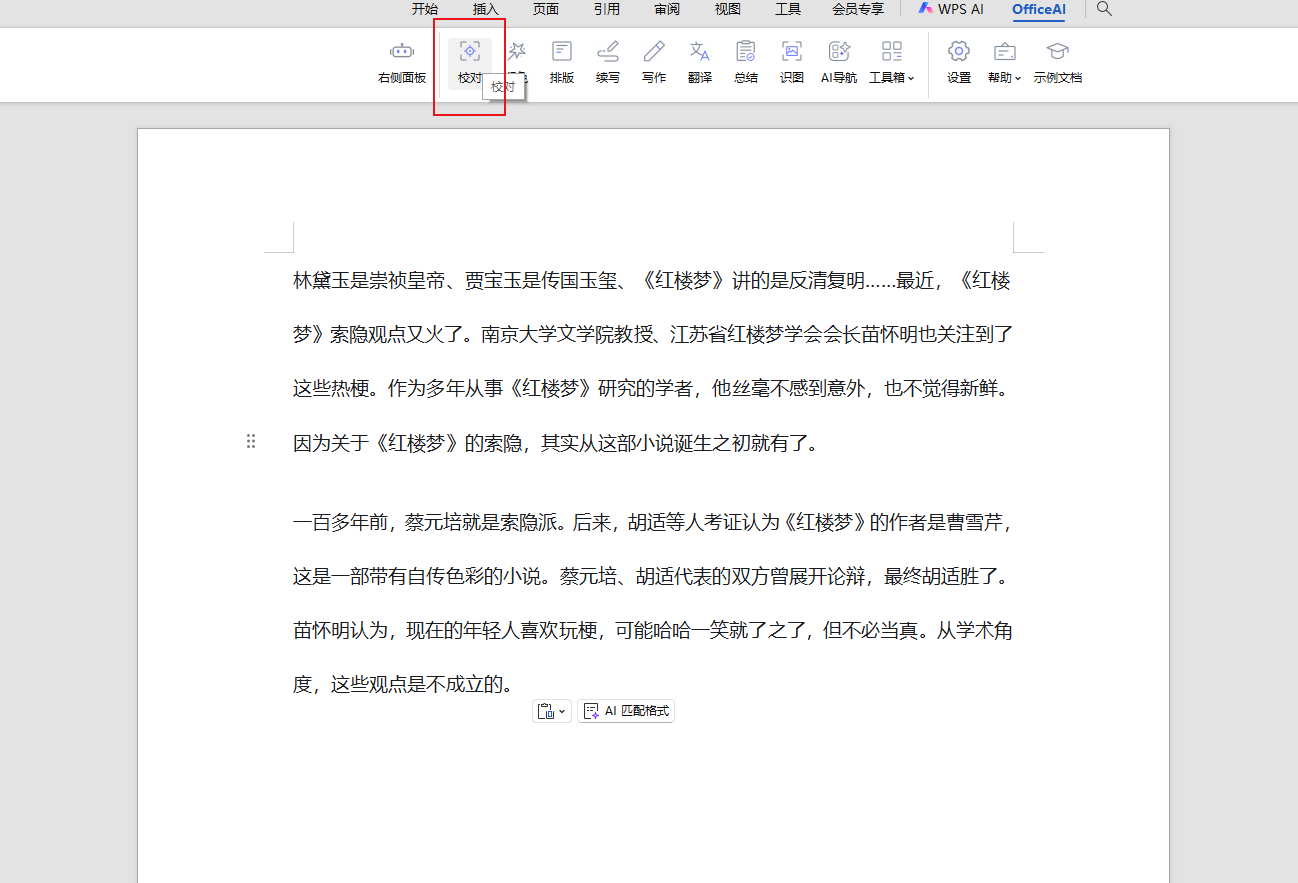Viewport: 1298px width, 883px height.
Task: Click the paragraph drag handle
Action: (x=251, y=441)
